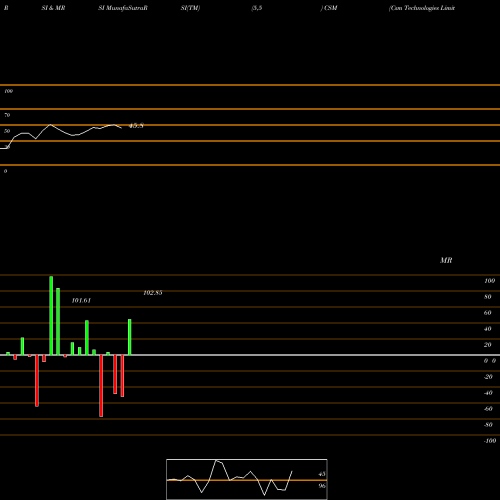The height and width of the screenshot is (500, 500).
Task: Click the 45 value in mini chart
Action: pyautogui.click(x=322, y=474)
